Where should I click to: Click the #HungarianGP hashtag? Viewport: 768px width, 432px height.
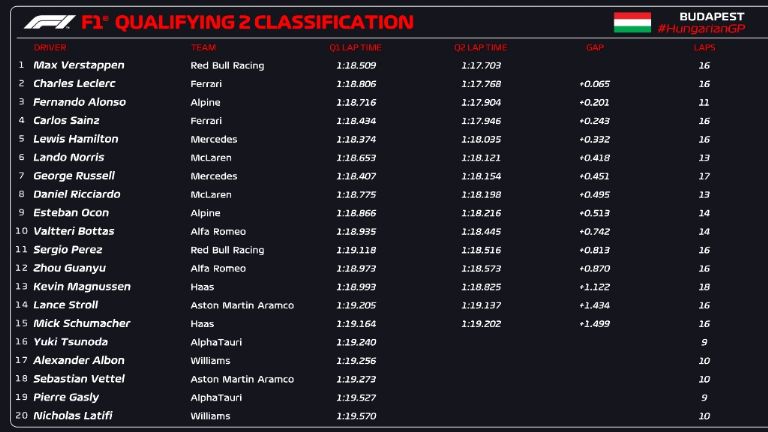point(701,29)
